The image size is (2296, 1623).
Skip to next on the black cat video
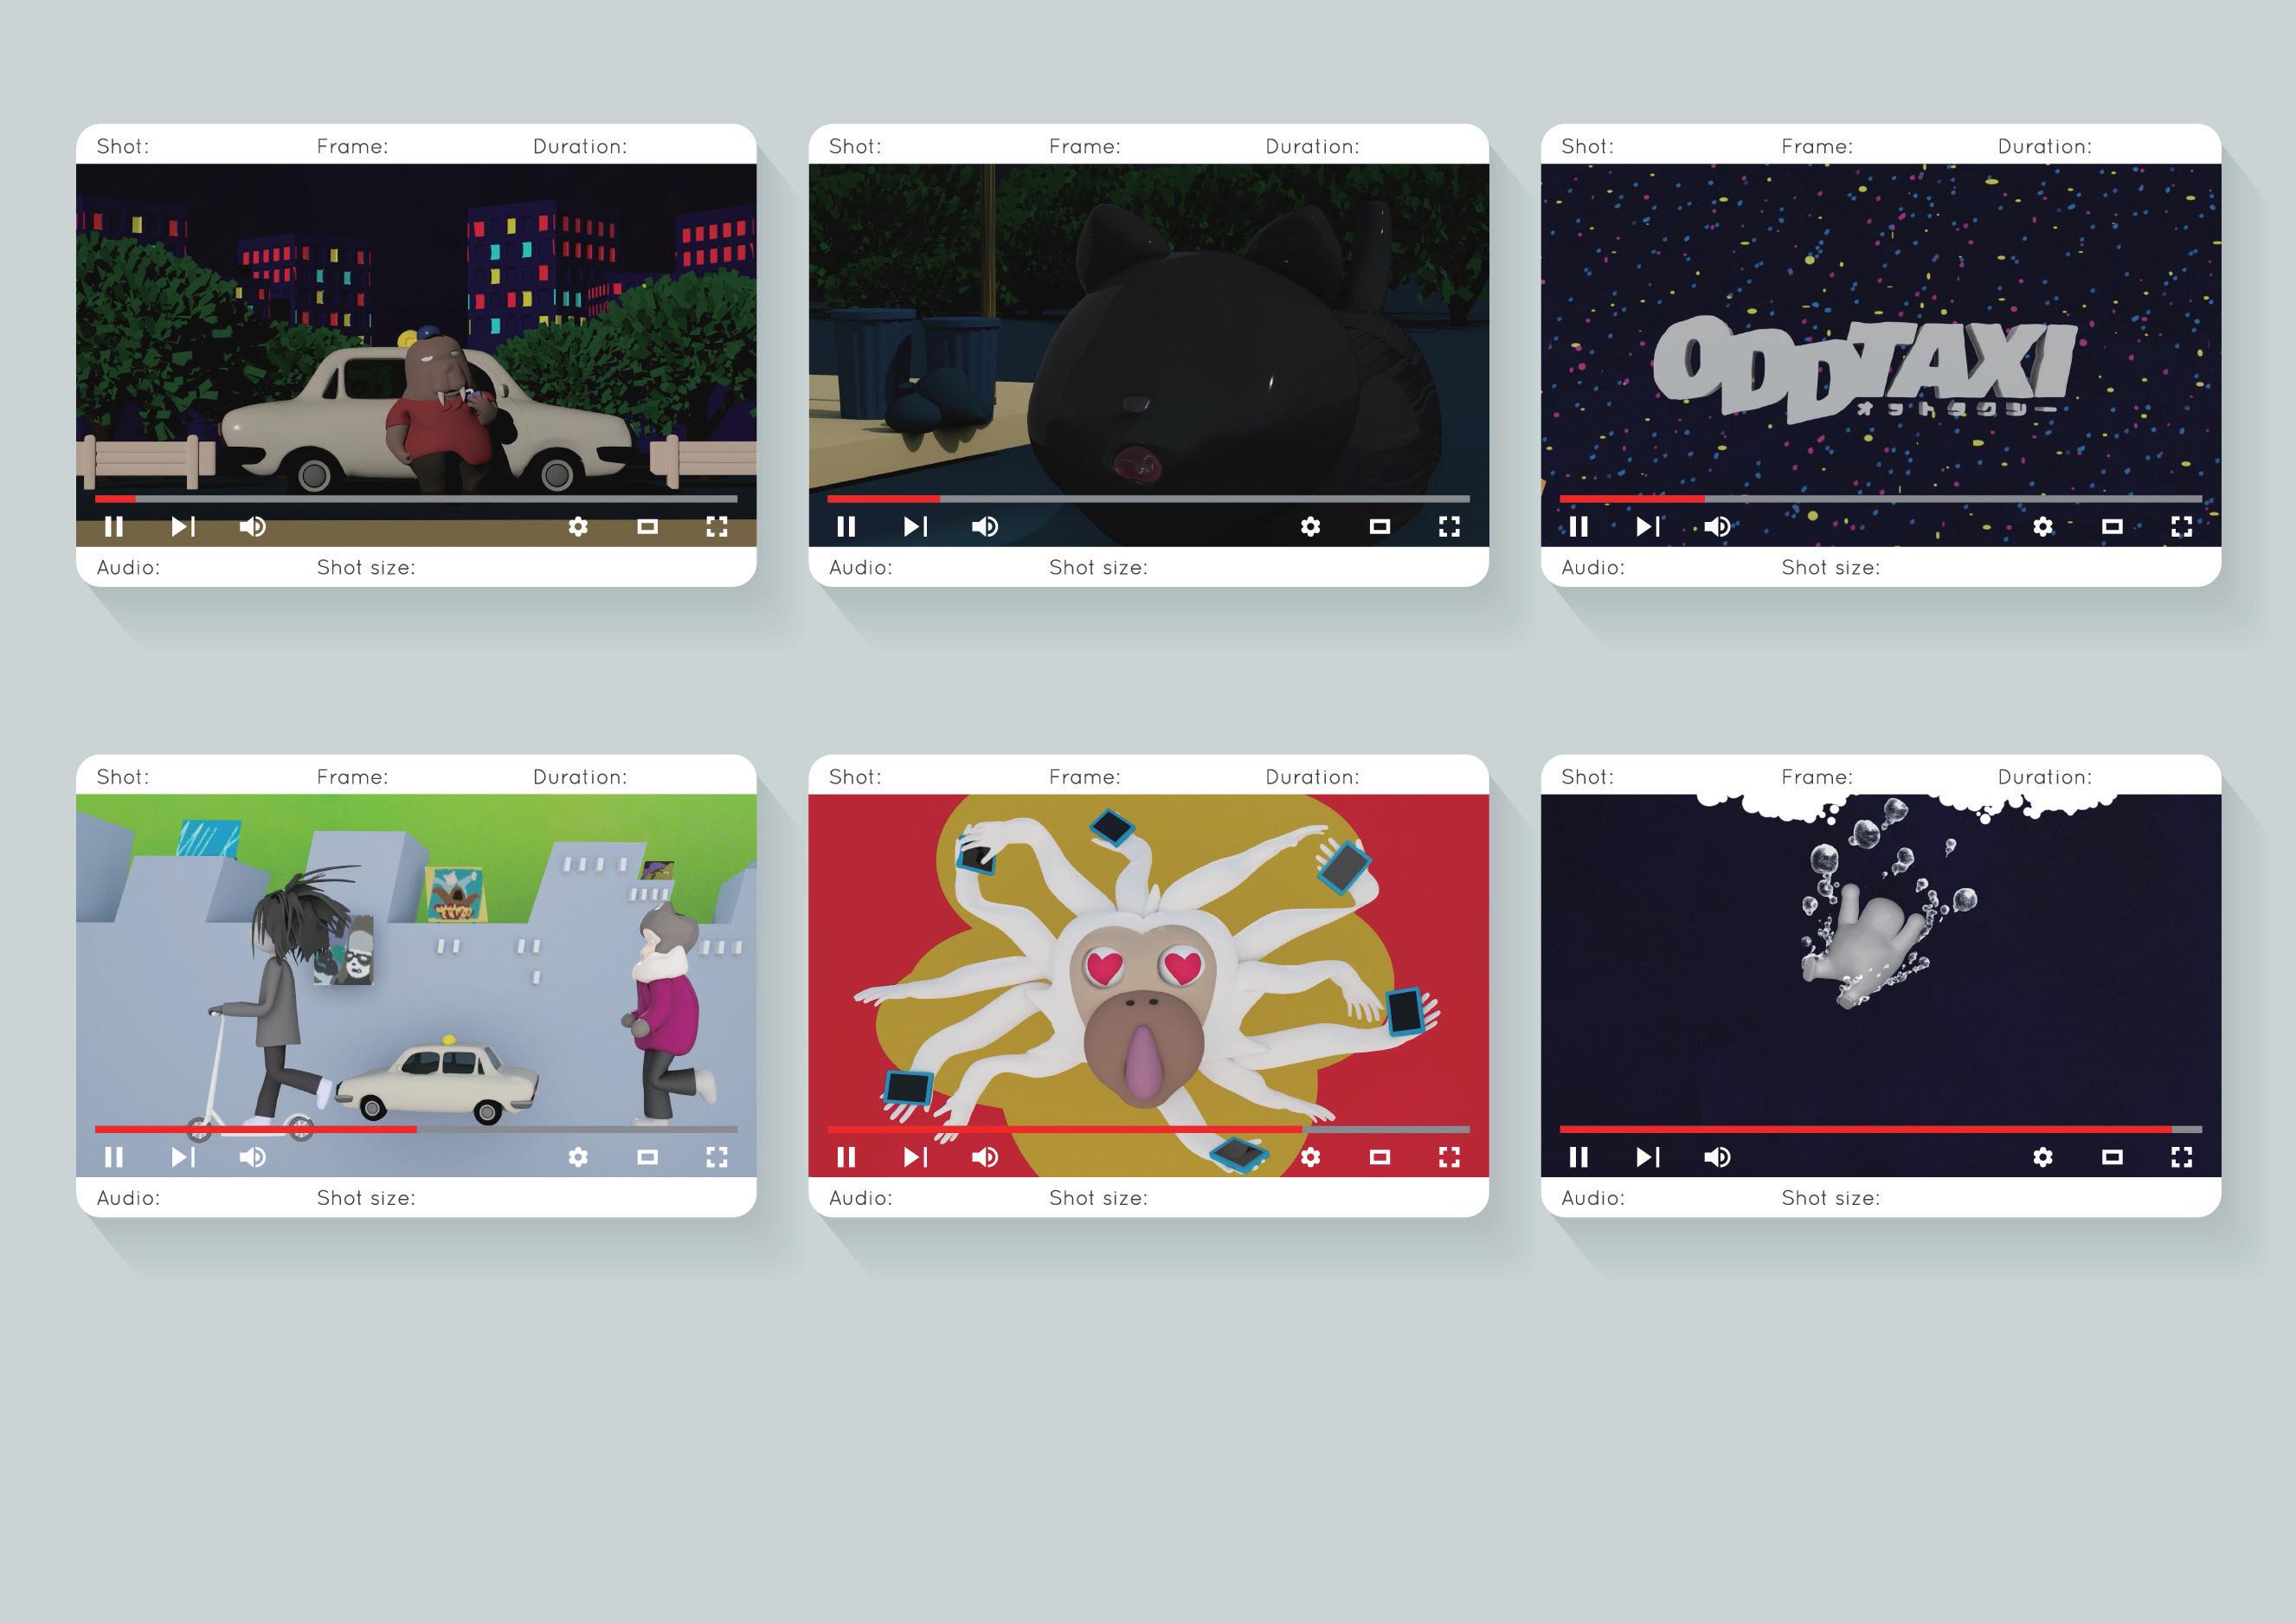pos(915,526)
